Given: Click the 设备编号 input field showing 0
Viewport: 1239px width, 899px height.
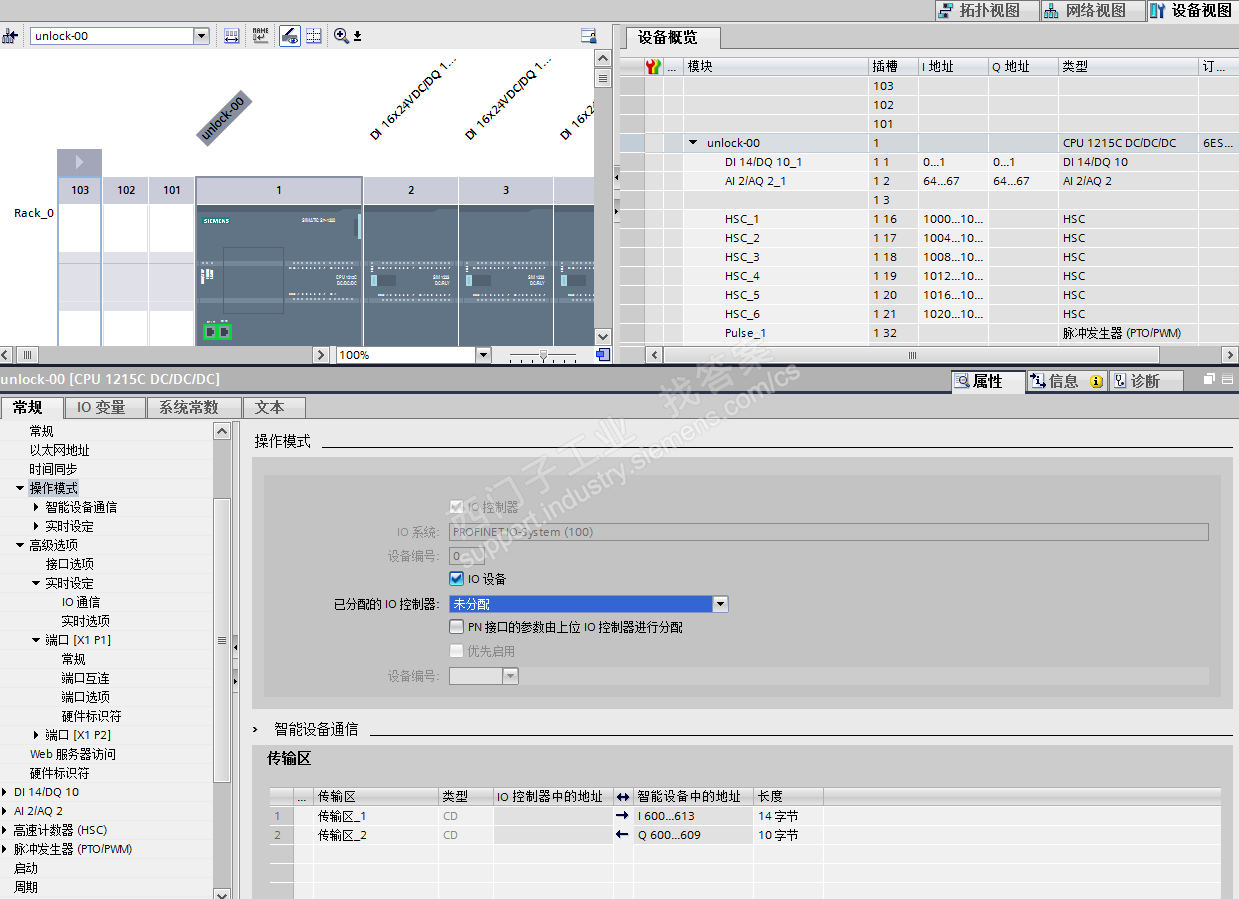Looking at the screenshot, I should (x=468, y=556).
